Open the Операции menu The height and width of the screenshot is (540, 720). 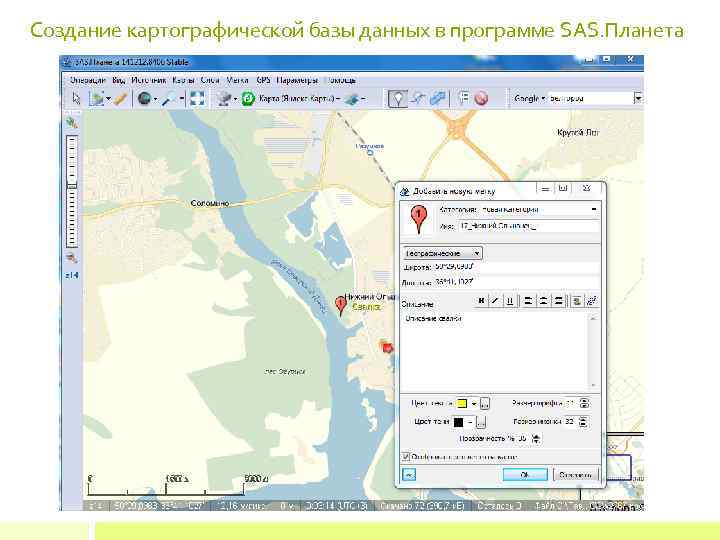tap(87, 80)
